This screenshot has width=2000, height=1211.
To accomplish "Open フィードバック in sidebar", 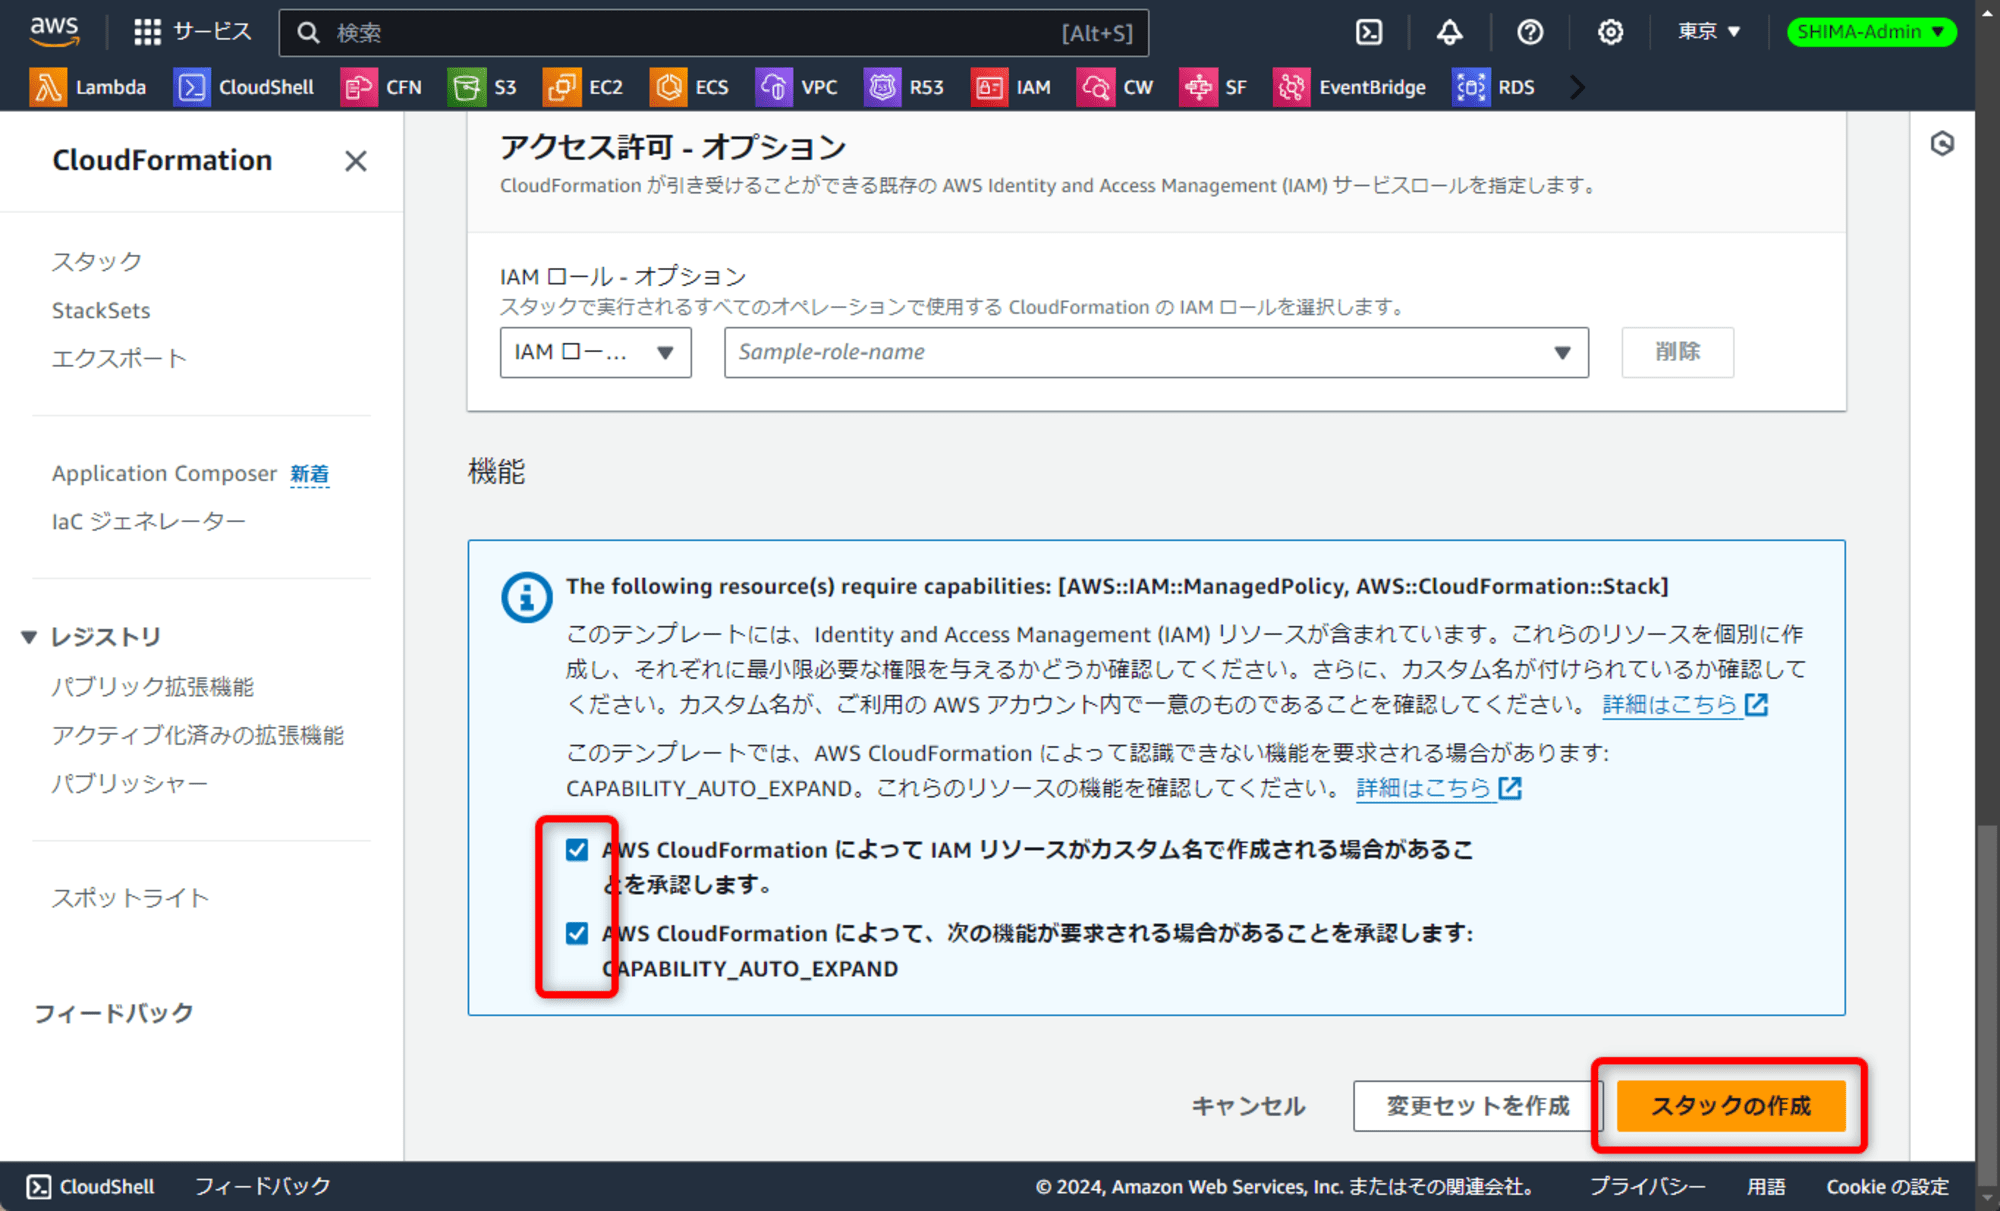I will click(114, 1013).
